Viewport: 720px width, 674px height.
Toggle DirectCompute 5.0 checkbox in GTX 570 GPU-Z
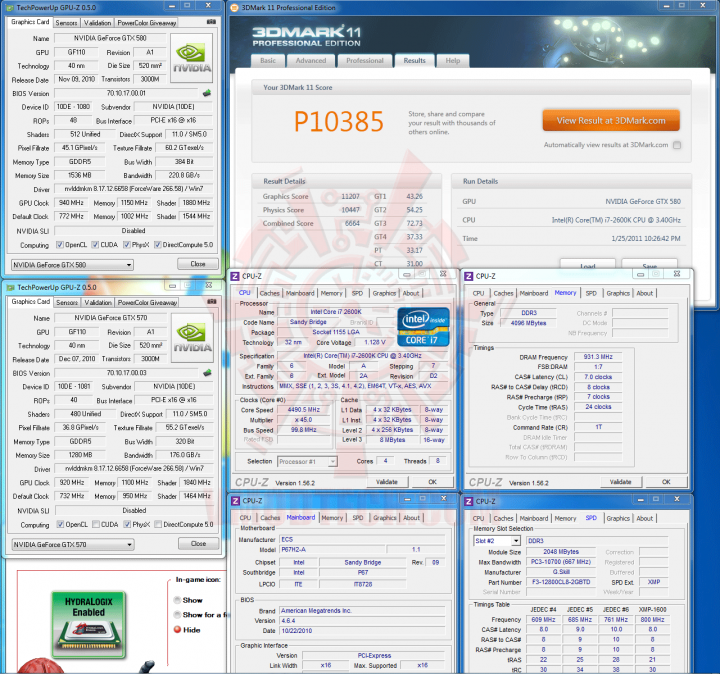[158, 524]
